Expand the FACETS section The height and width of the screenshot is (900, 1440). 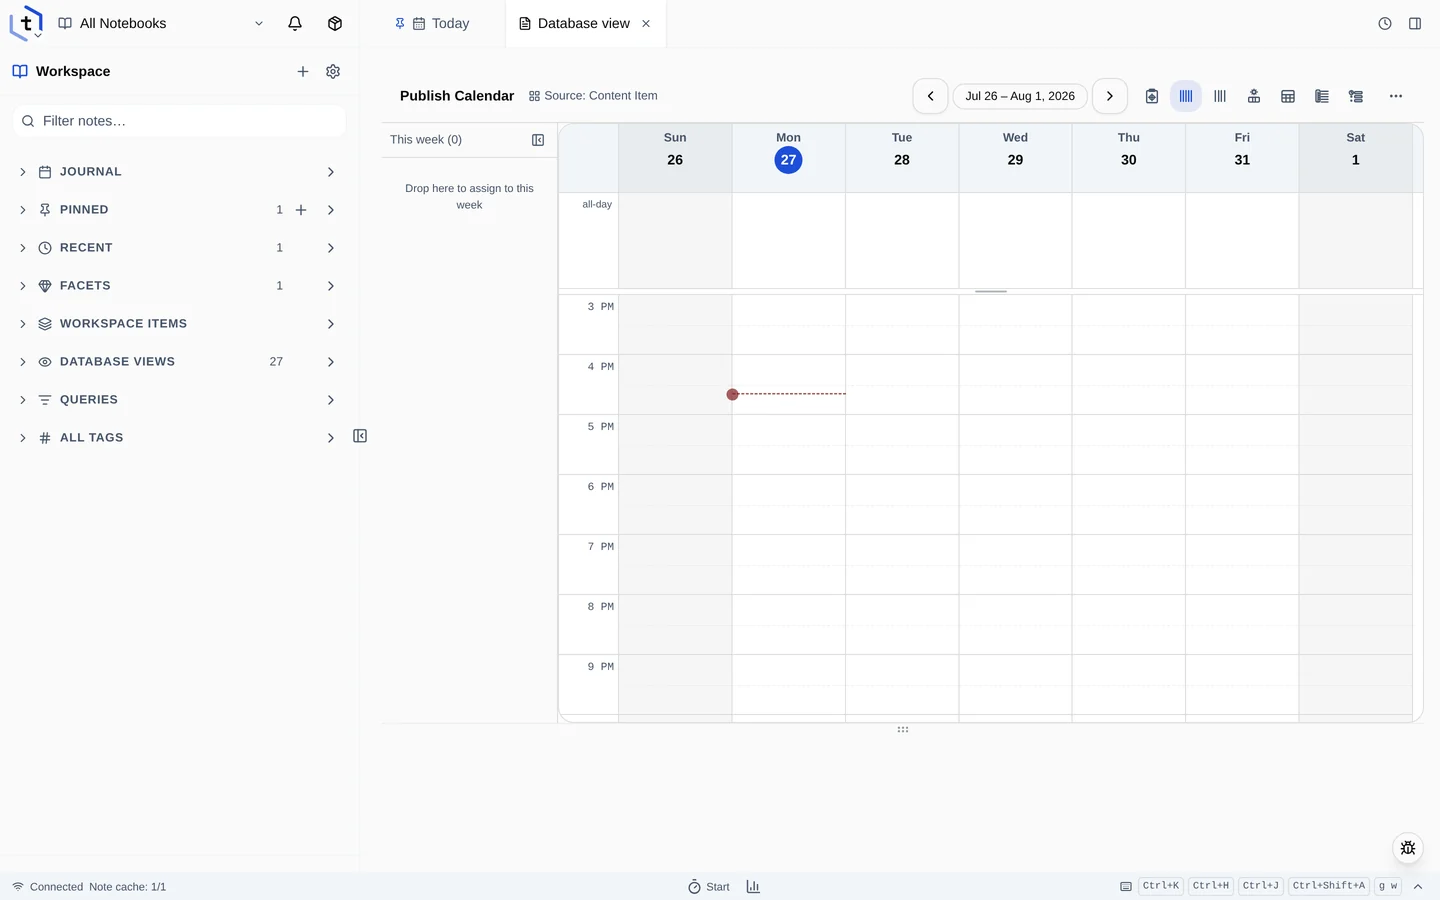[23, 286]
